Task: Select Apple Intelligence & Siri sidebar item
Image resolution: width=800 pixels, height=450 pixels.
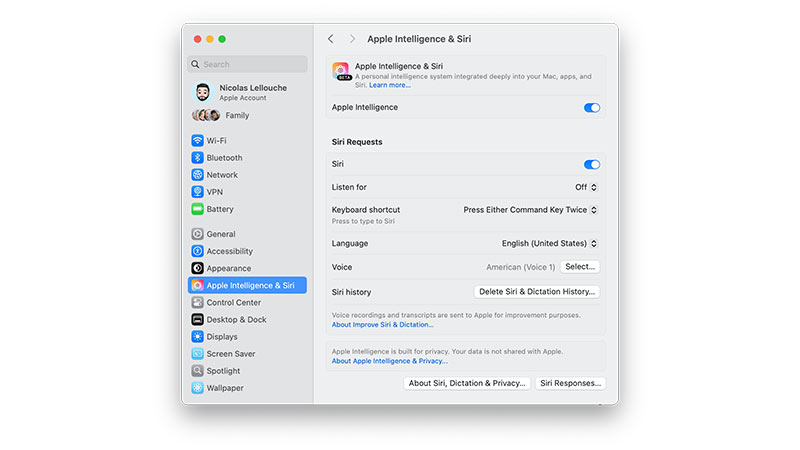Action: tap(247, 285)
